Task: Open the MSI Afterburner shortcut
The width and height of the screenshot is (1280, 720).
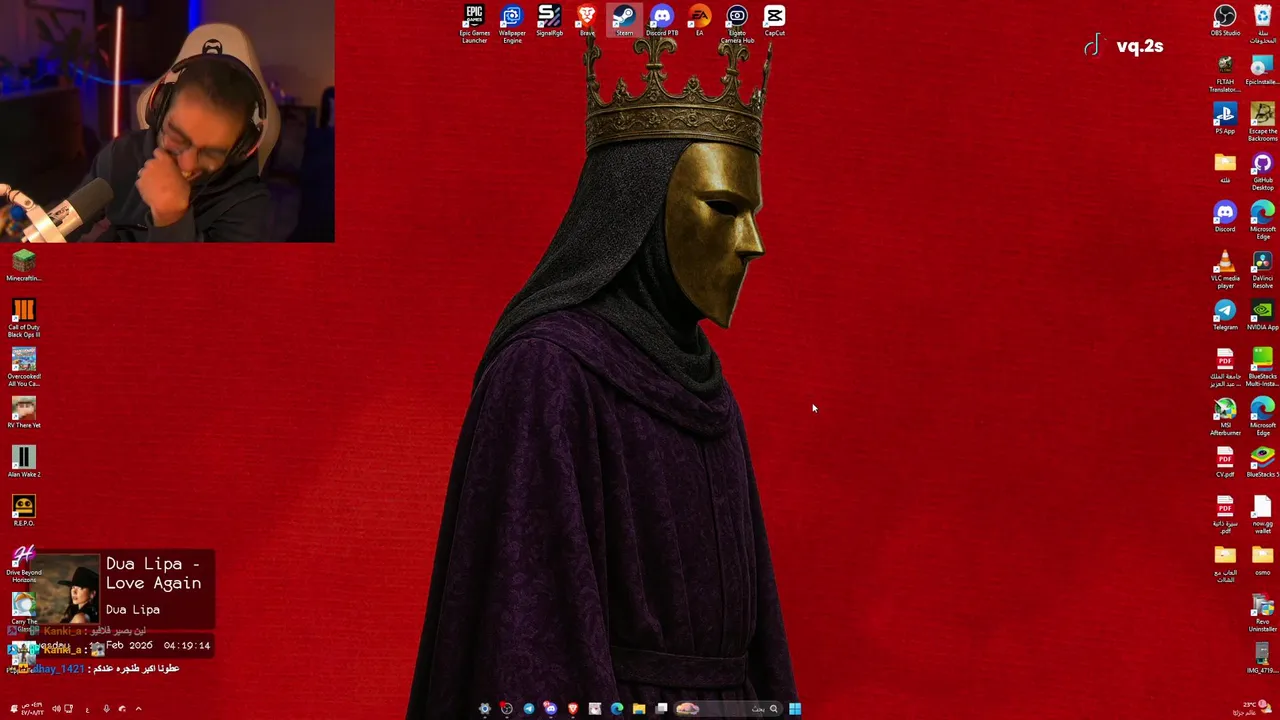Action: tap(1225, 416)
